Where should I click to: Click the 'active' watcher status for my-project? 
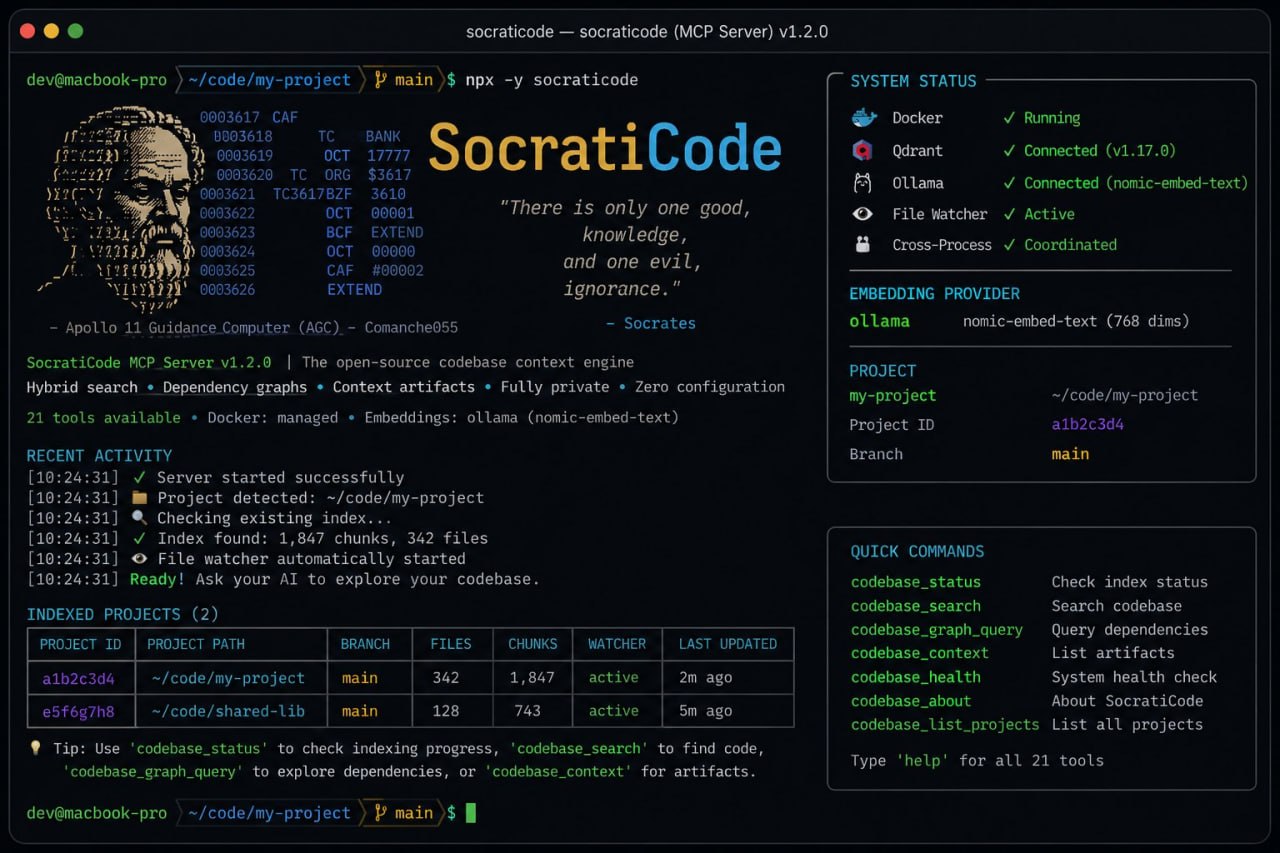click(615, 677)
